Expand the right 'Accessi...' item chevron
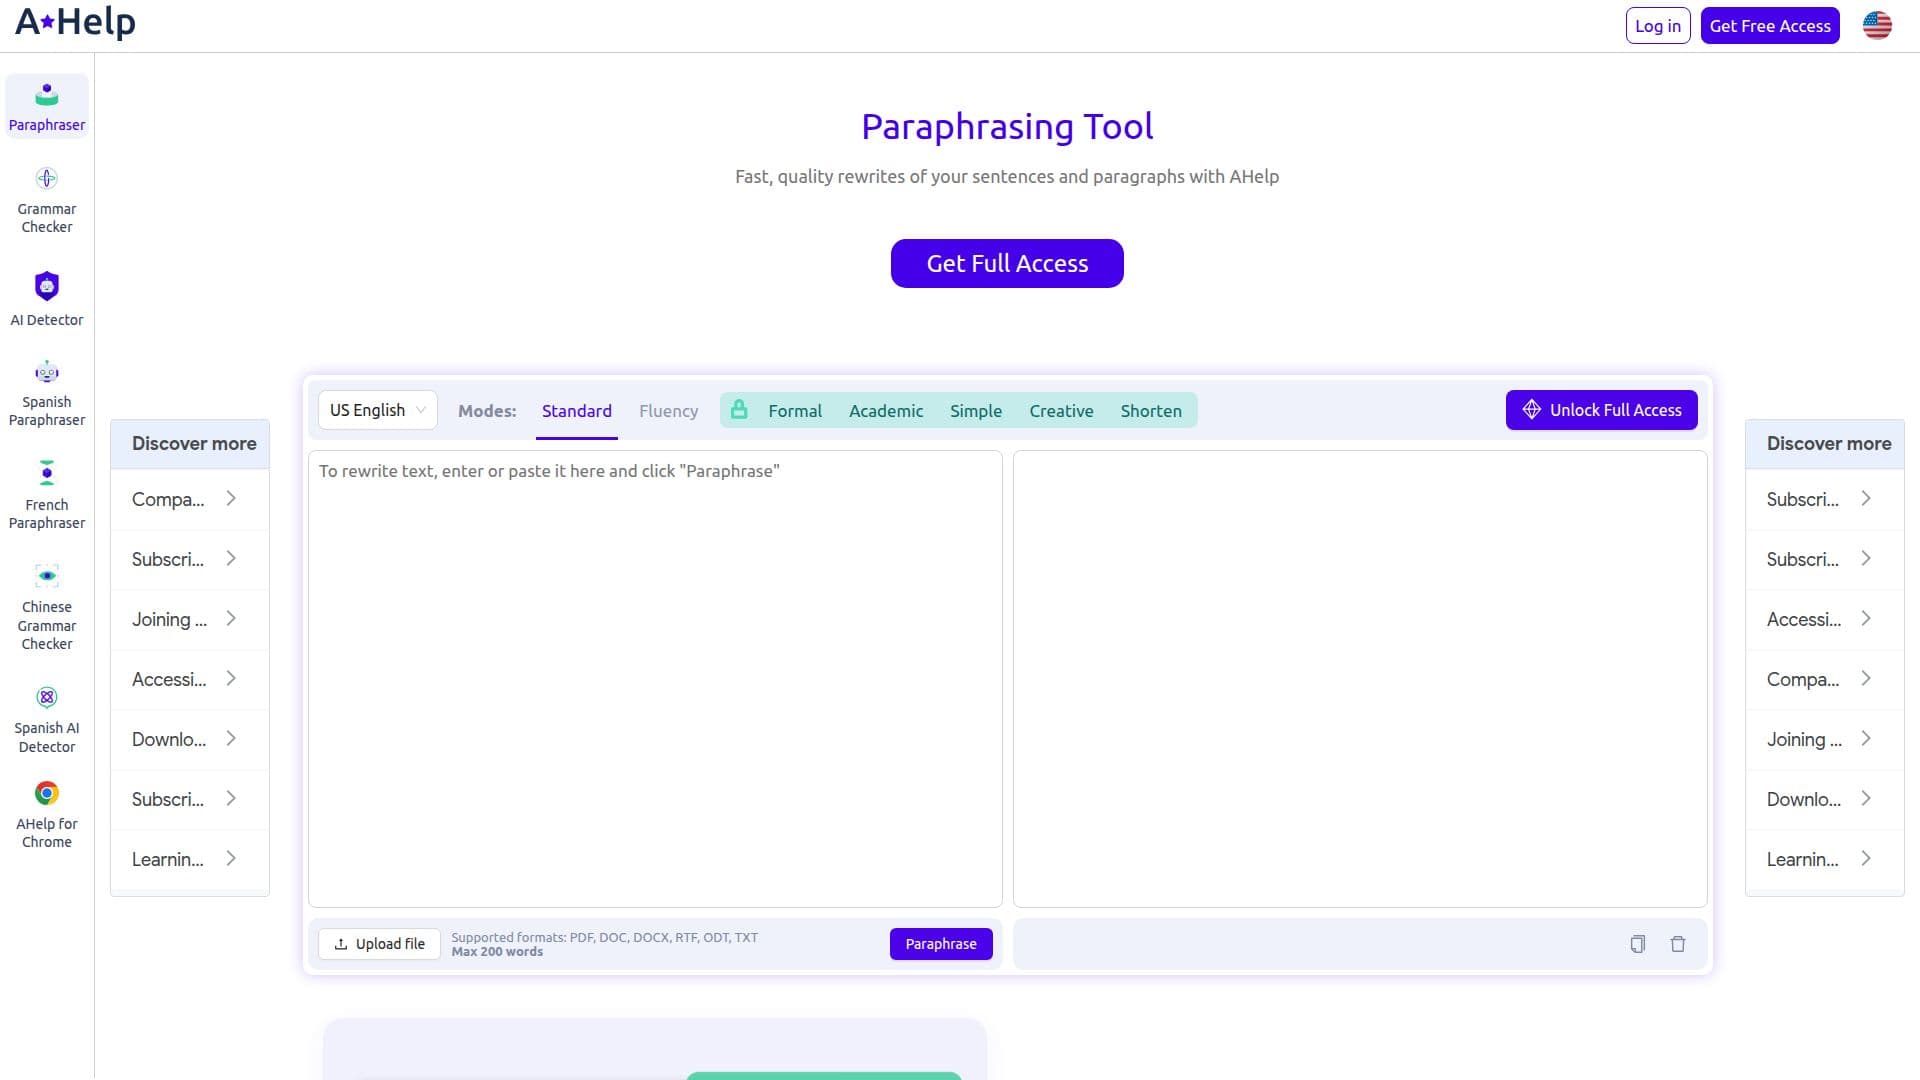 pyautogui.click(x=1866, y=618)
